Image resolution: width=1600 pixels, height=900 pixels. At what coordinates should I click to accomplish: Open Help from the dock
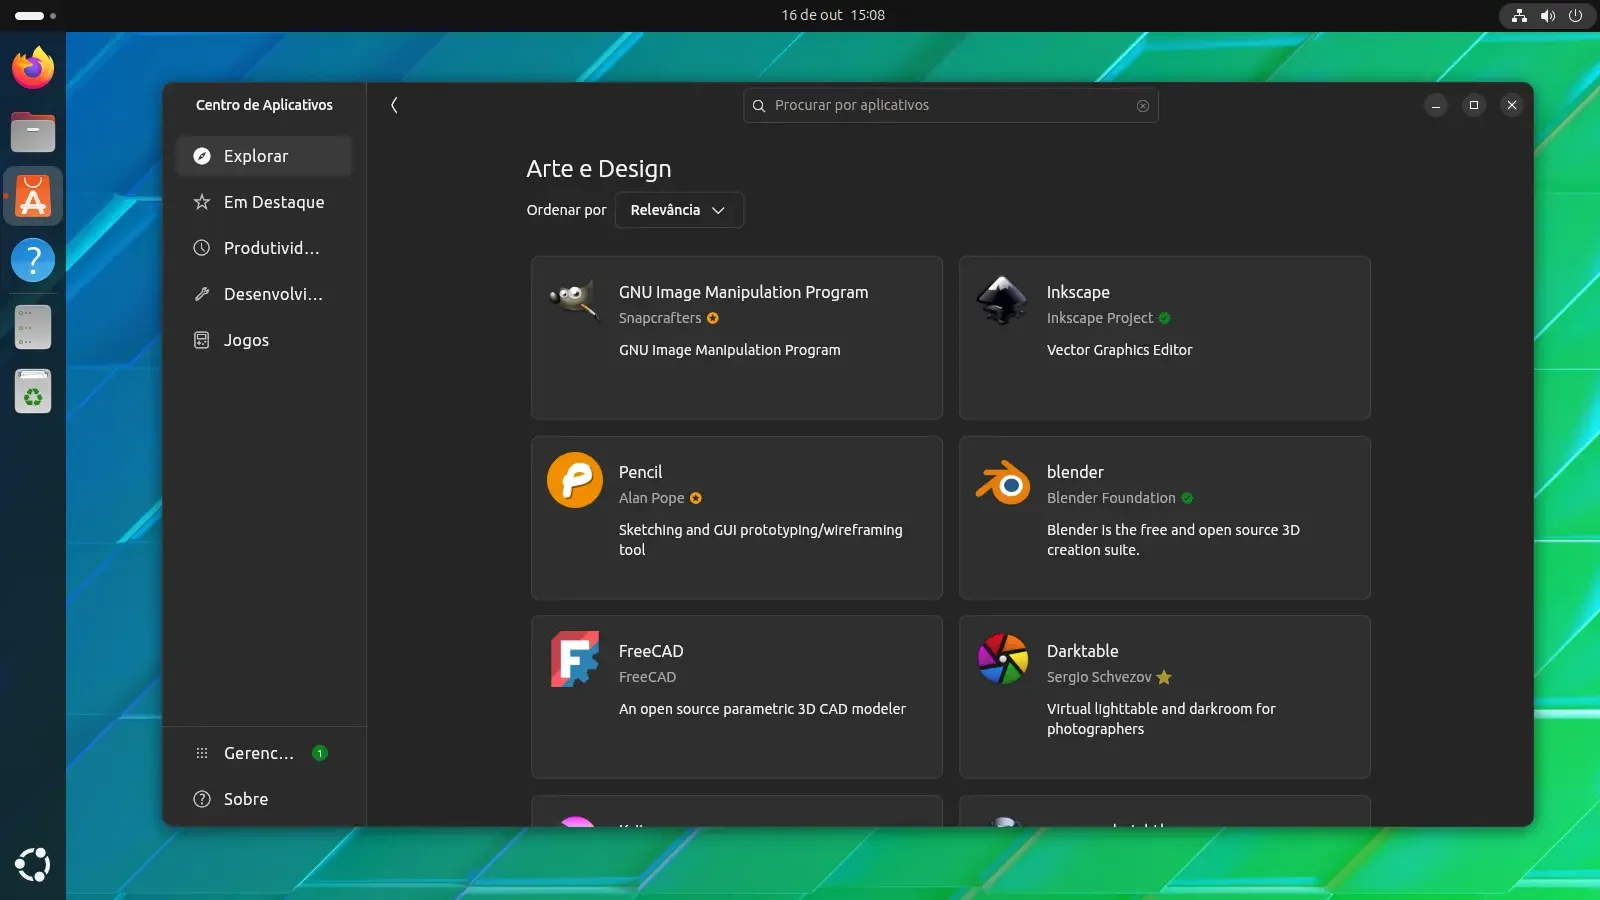tap(33, 260)
